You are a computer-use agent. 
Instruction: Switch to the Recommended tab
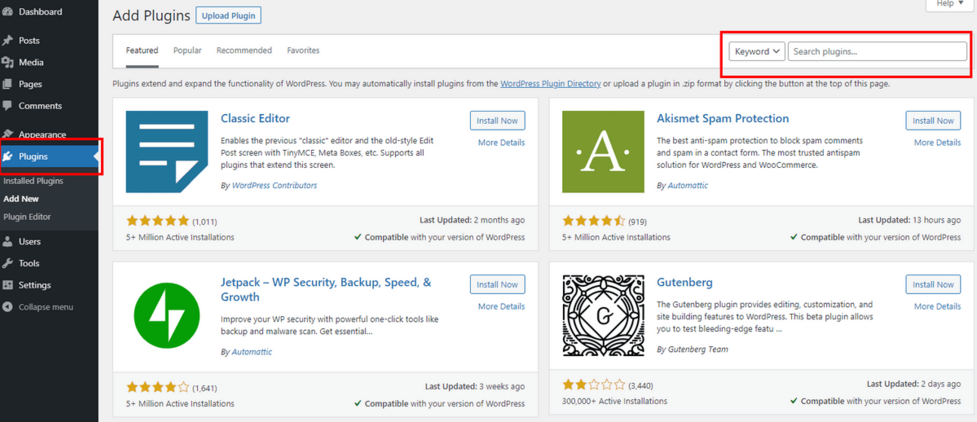point(244,51)
